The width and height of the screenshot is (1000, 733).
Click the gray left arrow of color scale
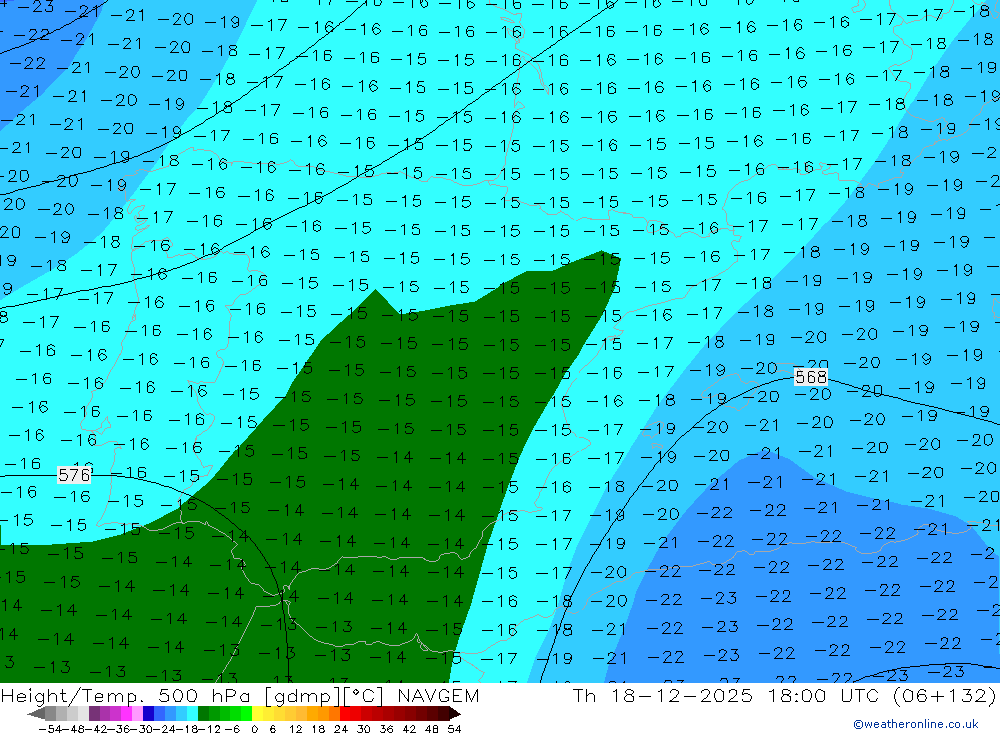(x=36, y=714)
